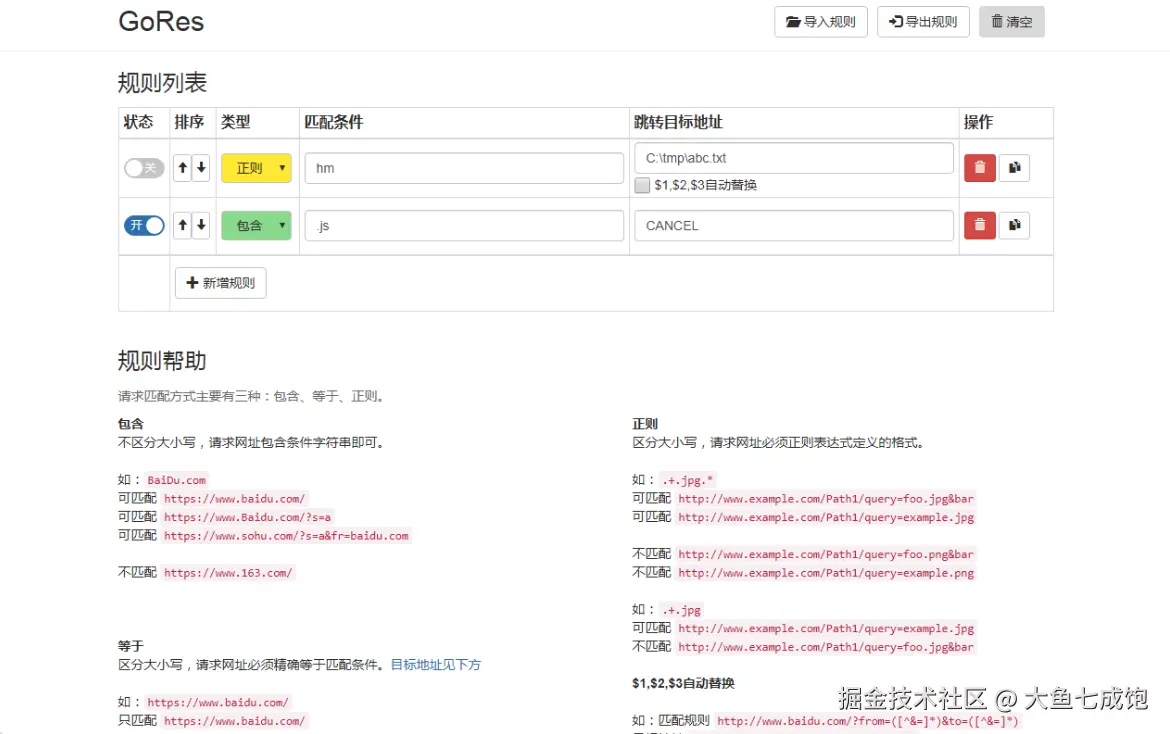The image size is (1170, 734).
Task: Click the 清空 clear all button
Action: pos(1012,22)
